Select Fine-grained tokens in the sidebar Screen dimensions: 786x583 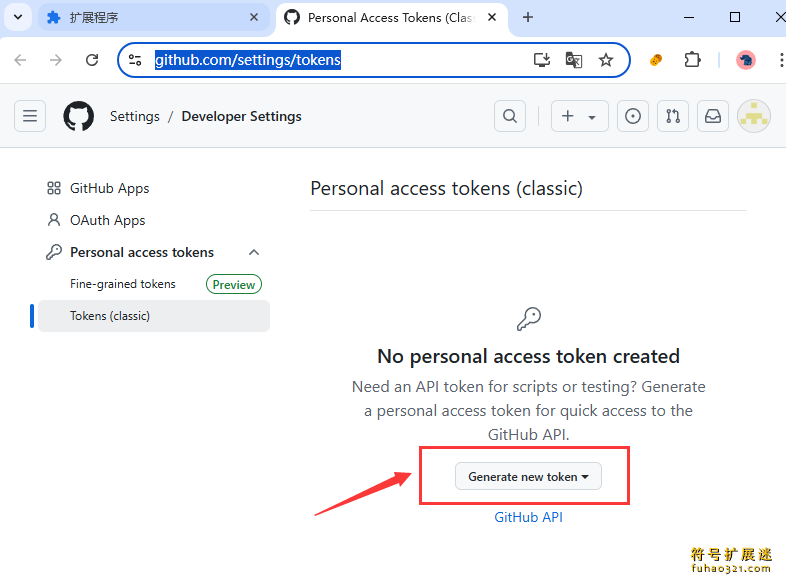pyautogui.click(x=123, y=284)
